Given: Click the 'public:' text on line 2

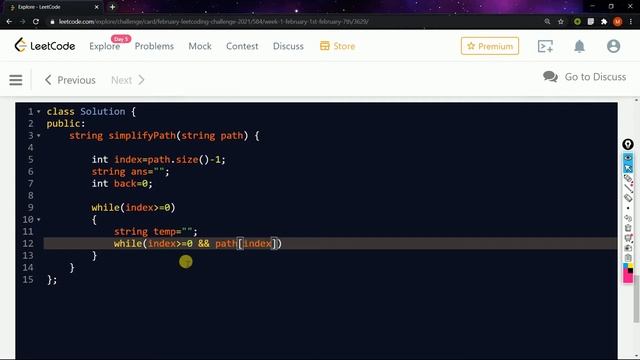Looking at the screenshot, I should [66, 124].
